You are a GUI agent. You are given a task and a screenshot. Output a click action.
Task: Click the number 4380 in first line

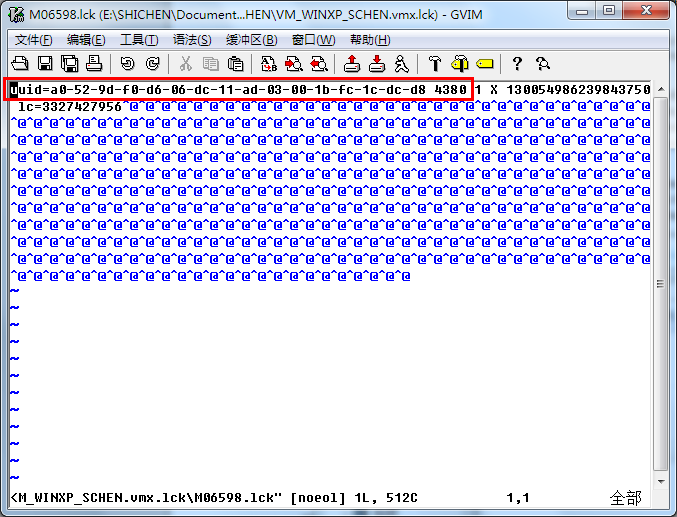click(x=450, y=89)
